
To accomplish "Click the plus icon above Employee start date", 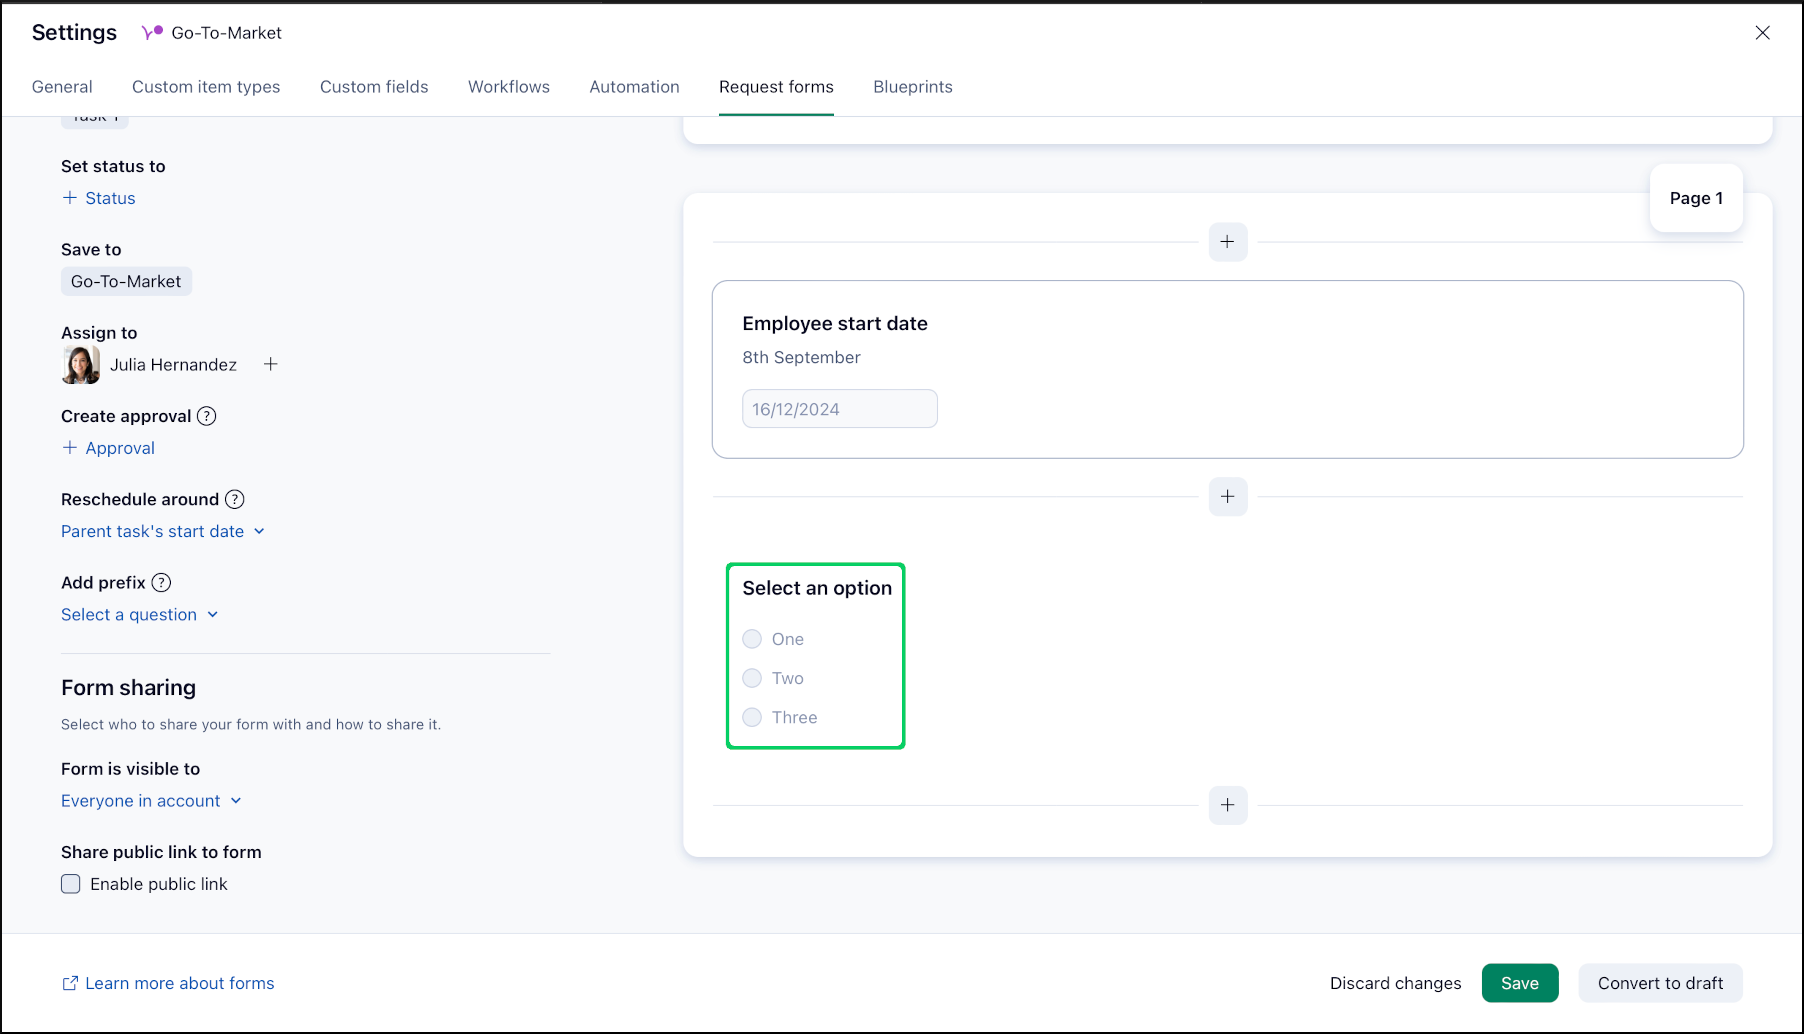I will [1227, 242].
